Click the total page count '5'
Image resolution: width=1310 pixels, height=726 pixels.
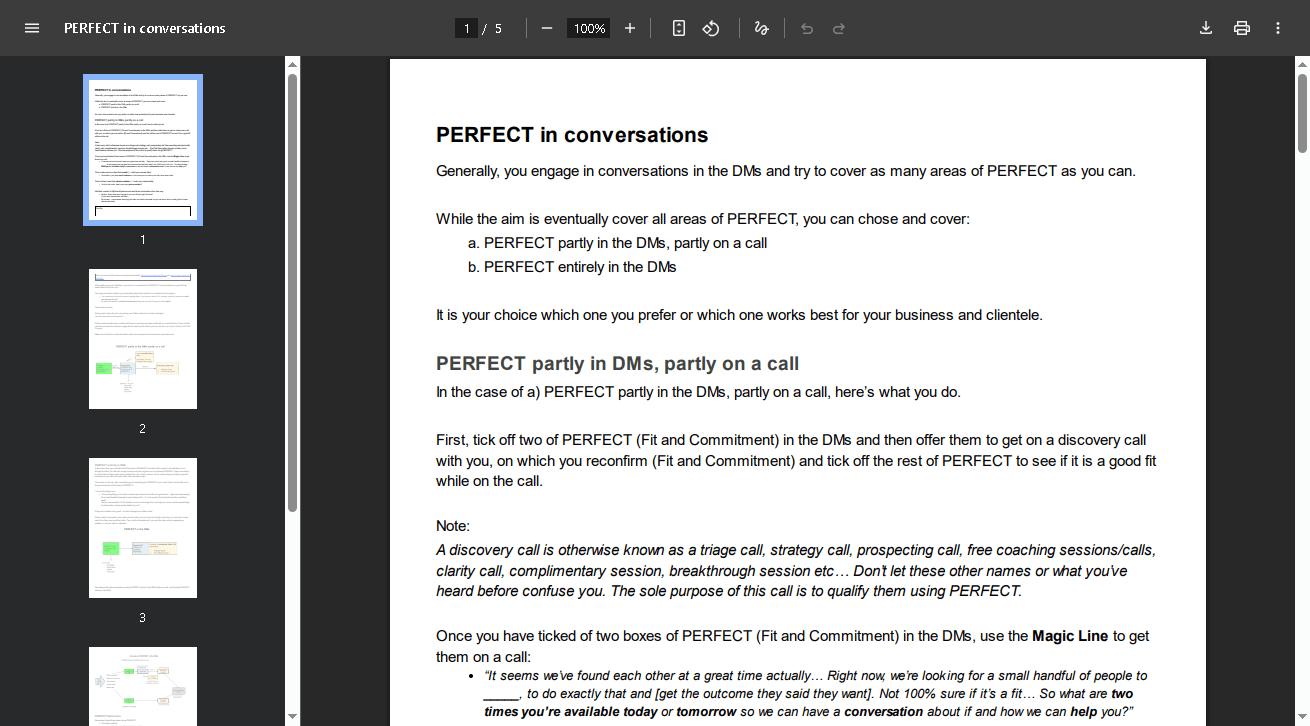tap(498, 28)
